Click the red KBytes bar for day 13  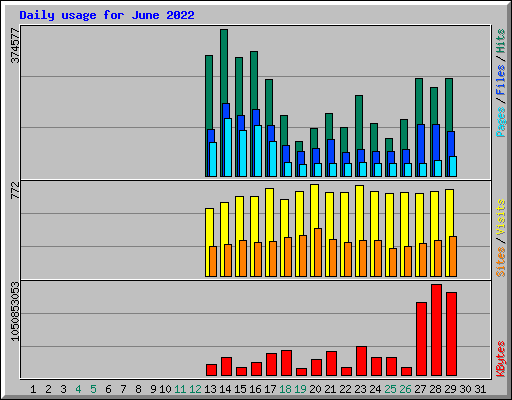[211, 370]
